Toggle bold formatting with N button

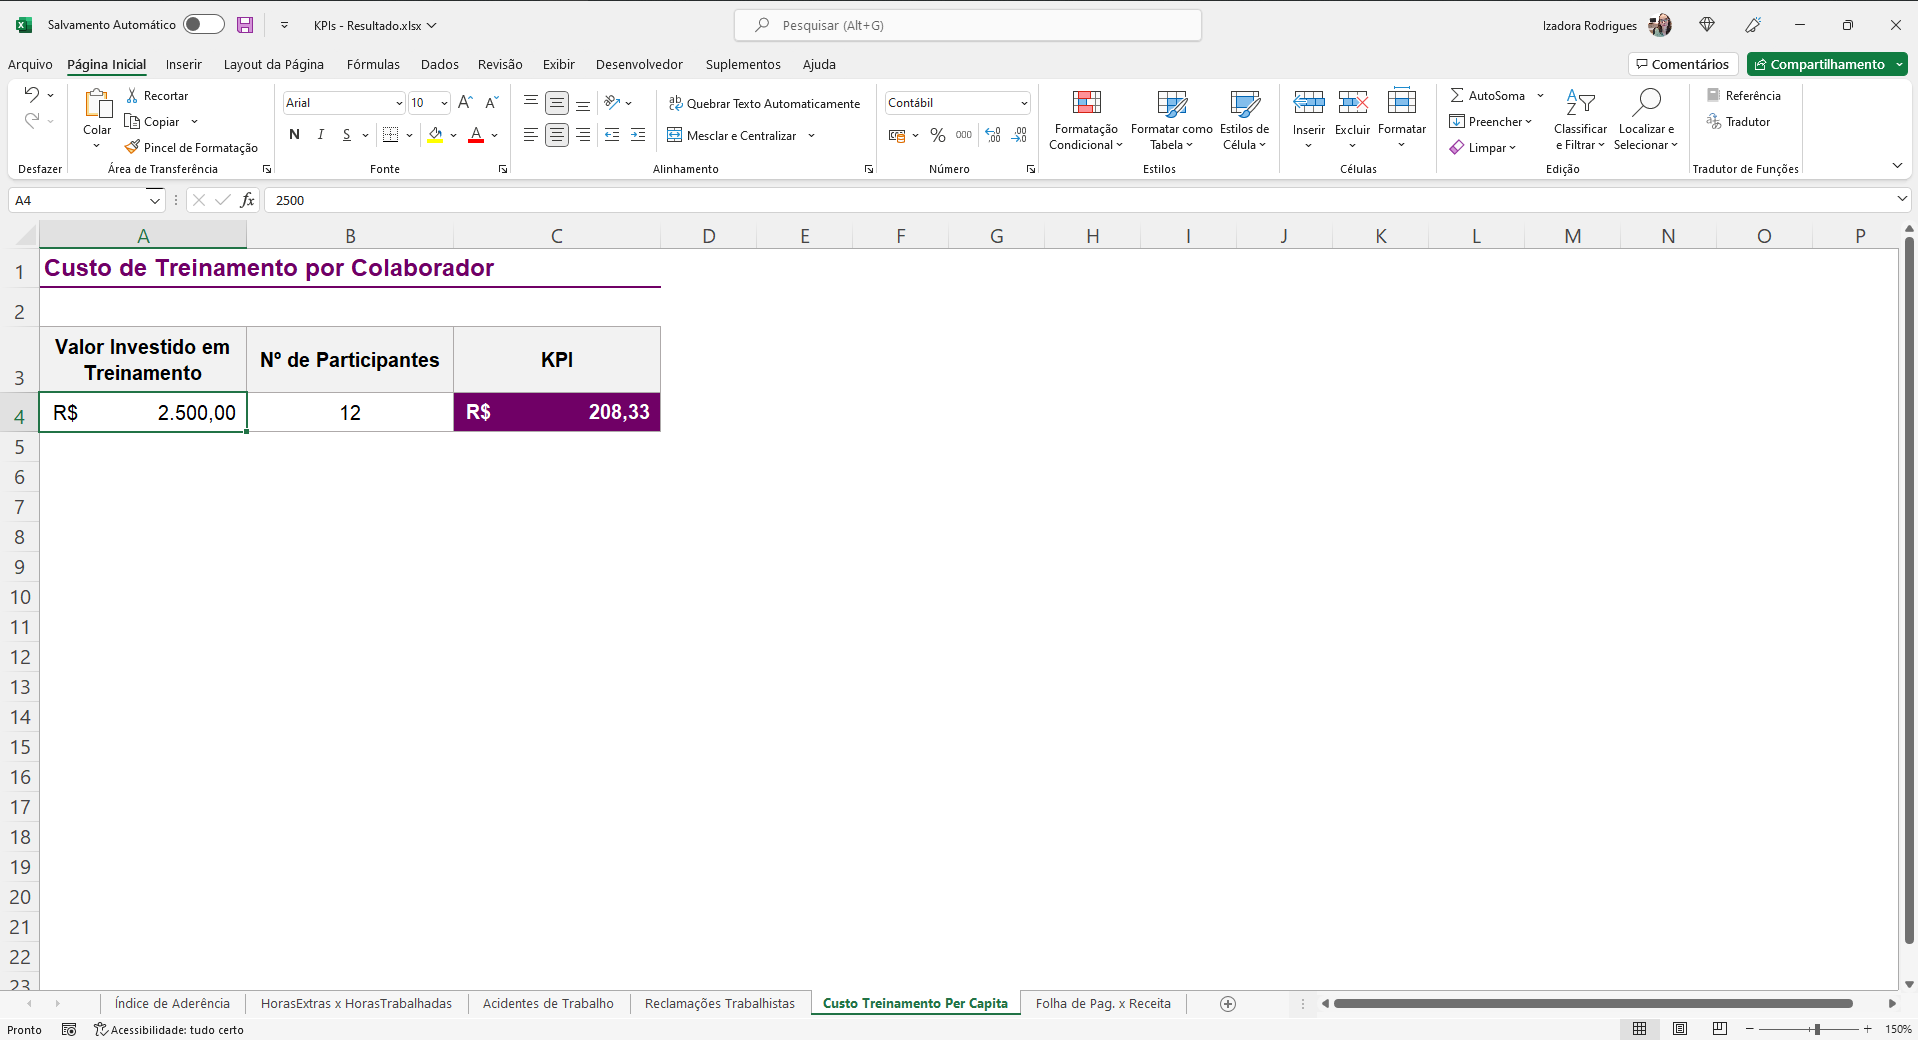point(294,135)
